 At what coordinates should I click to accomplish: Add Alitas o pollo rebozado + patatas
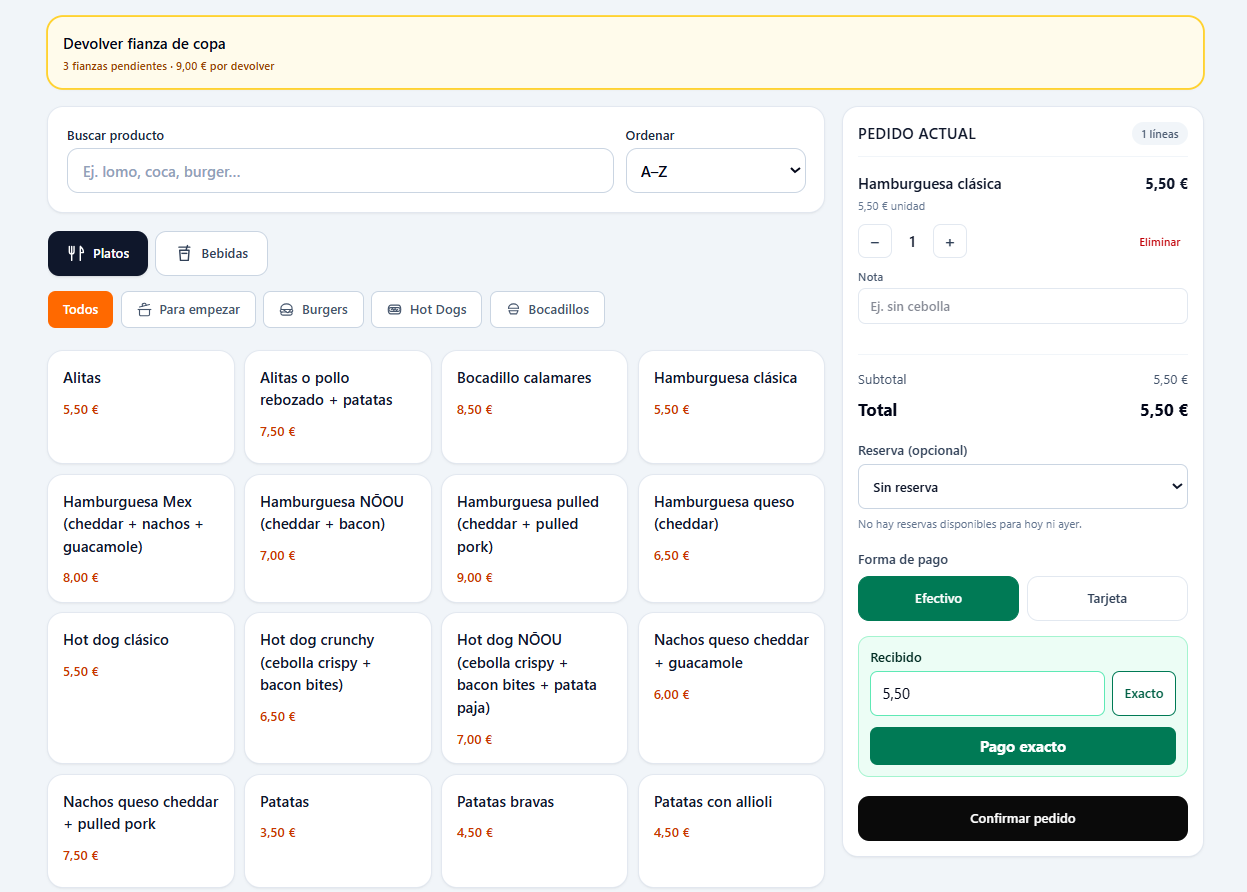click(x=338, y=407)
